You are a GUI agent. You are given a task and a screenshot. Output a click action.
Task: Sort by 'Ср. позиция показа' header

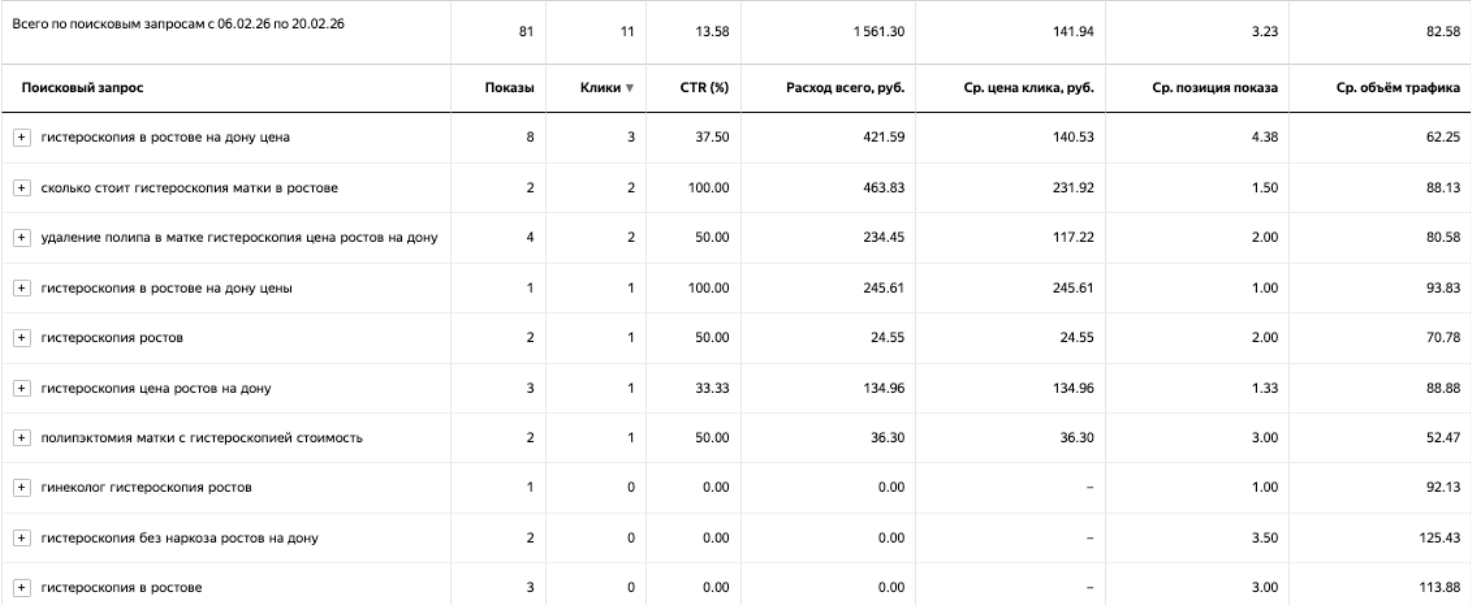[x=1220, y=88]
